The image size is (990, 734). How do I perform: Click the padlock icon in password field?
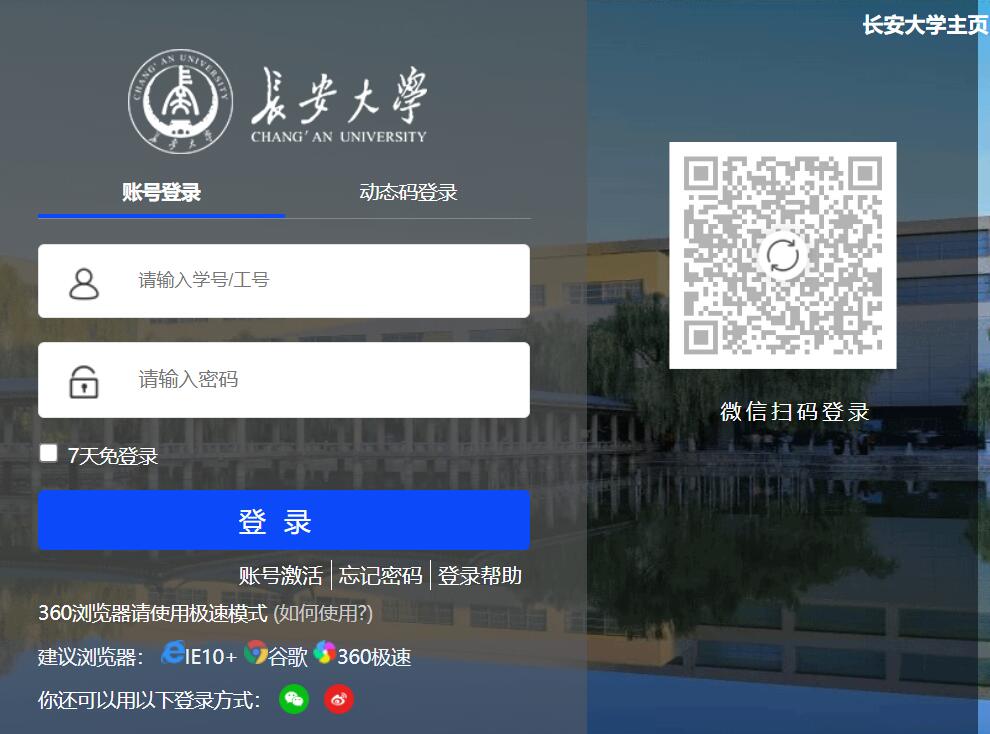coord(83,380)
